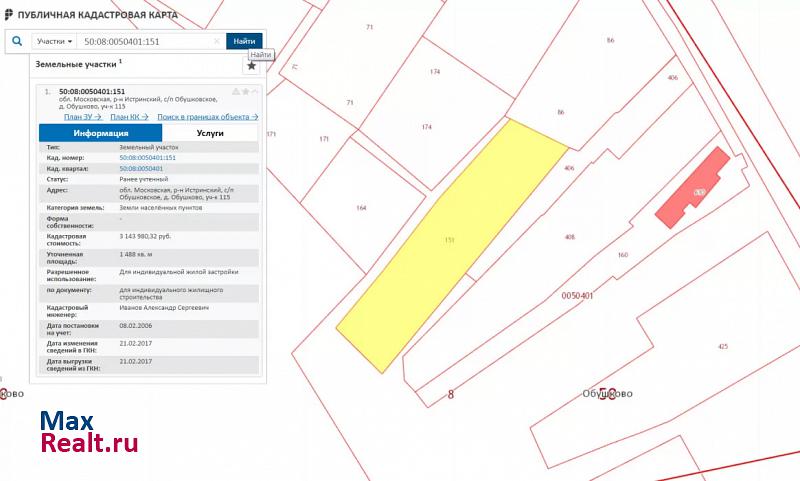The height and width of the screenshot is (481, 800).
Task: Toggle the small star on the result card
Action: pyautogui.click(x=245, y=91)
